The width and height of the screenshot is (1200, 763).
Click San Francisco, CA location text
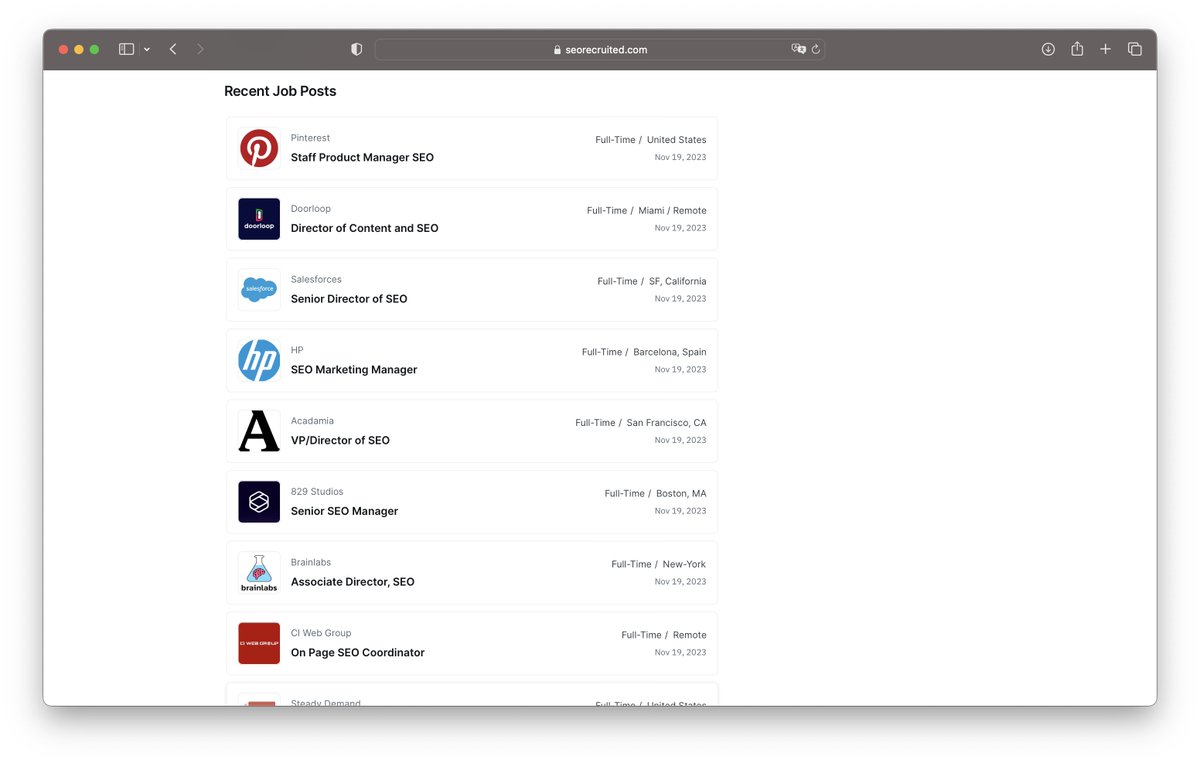click(x=667, y=423)
